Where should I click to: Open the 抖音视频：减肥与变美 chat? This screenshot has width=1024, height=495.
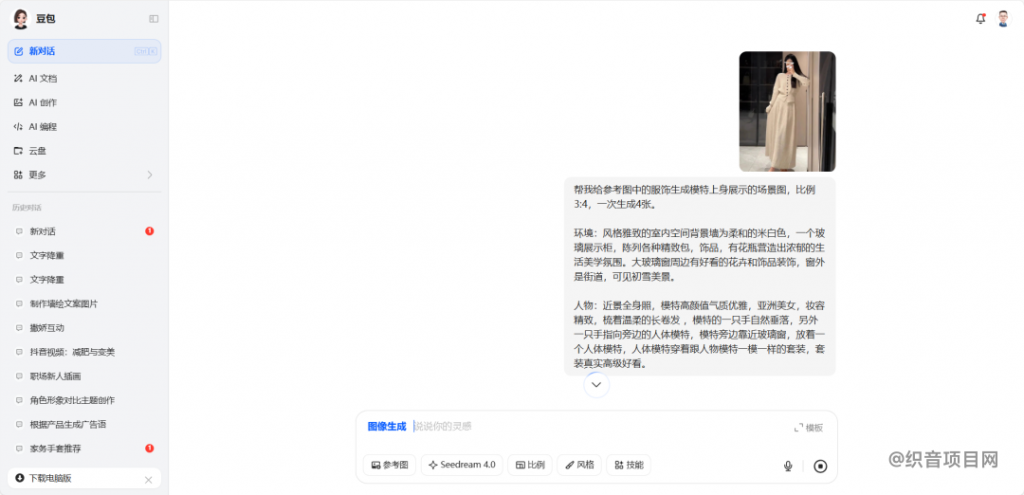click(84, 352)
